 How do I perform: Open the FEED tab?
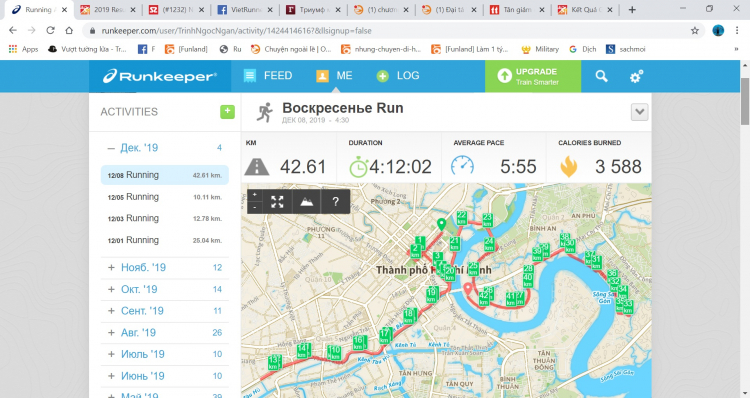[x=268, y=76]
